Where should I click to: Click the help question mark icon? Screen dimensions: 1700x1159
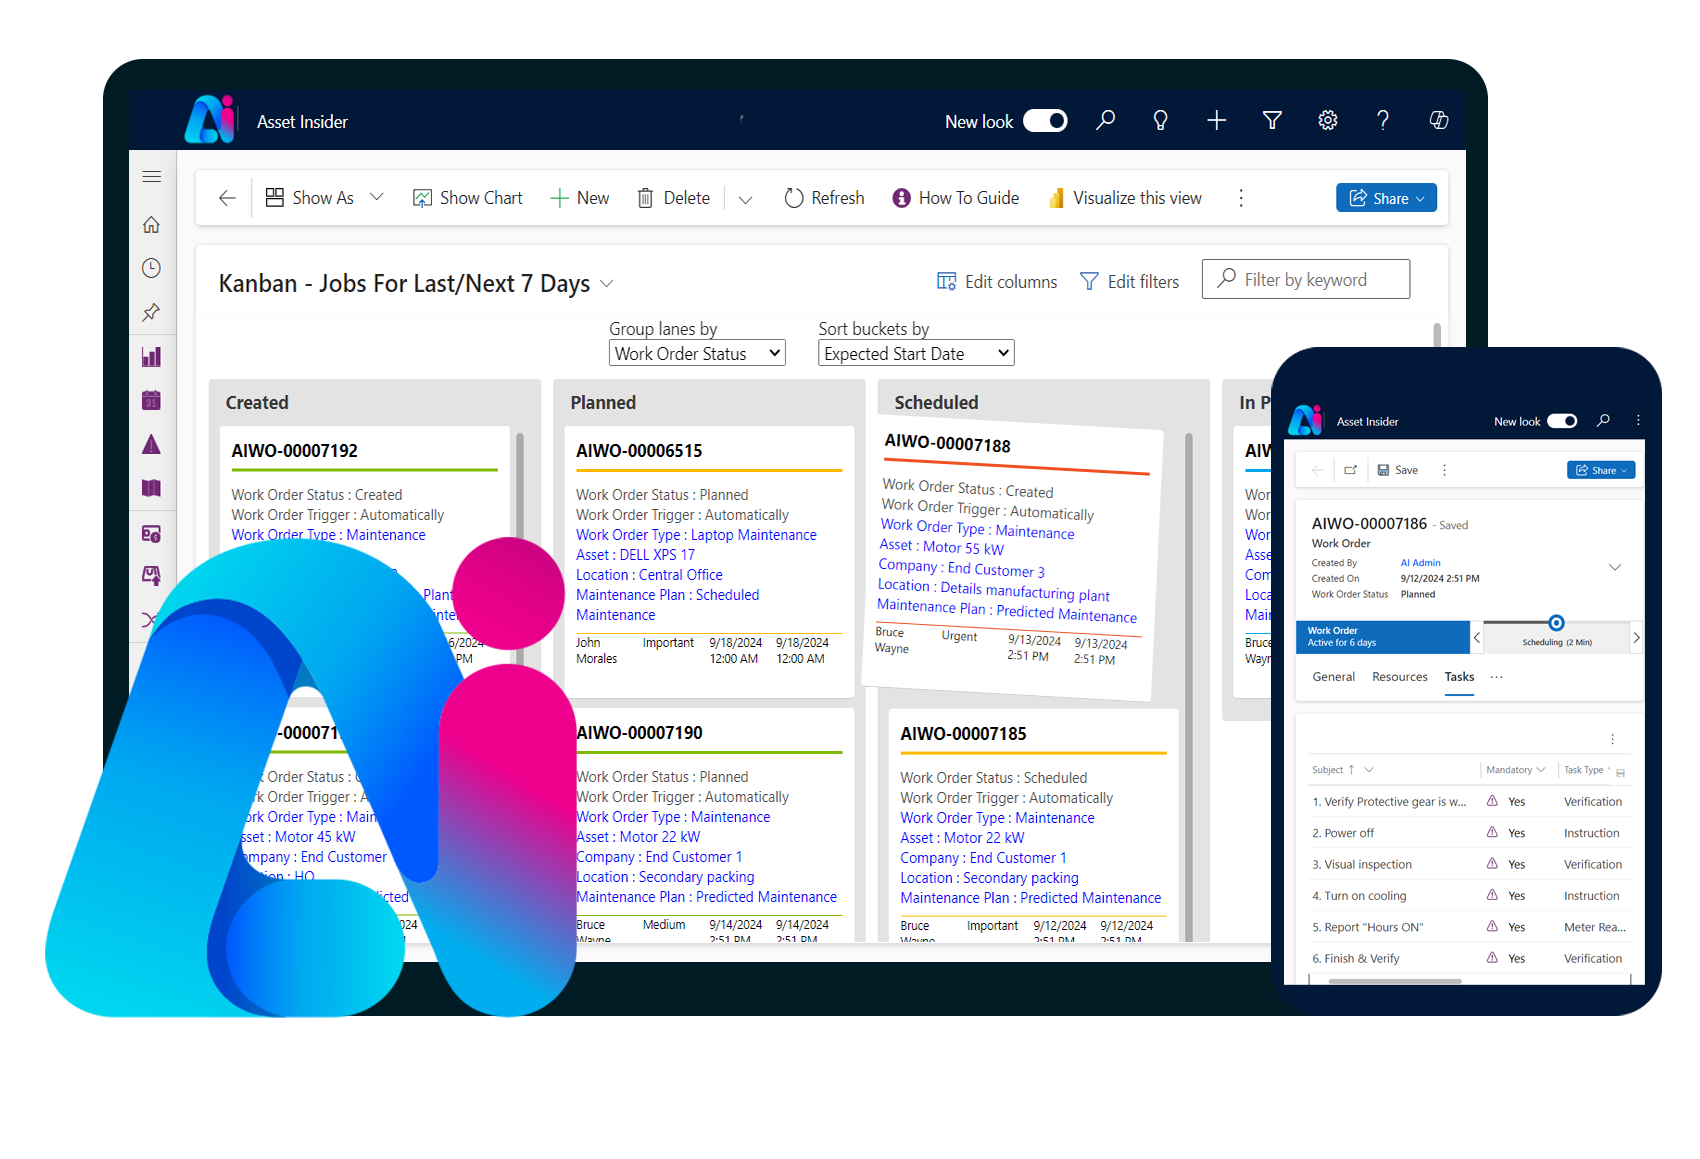pos(1383,121)
